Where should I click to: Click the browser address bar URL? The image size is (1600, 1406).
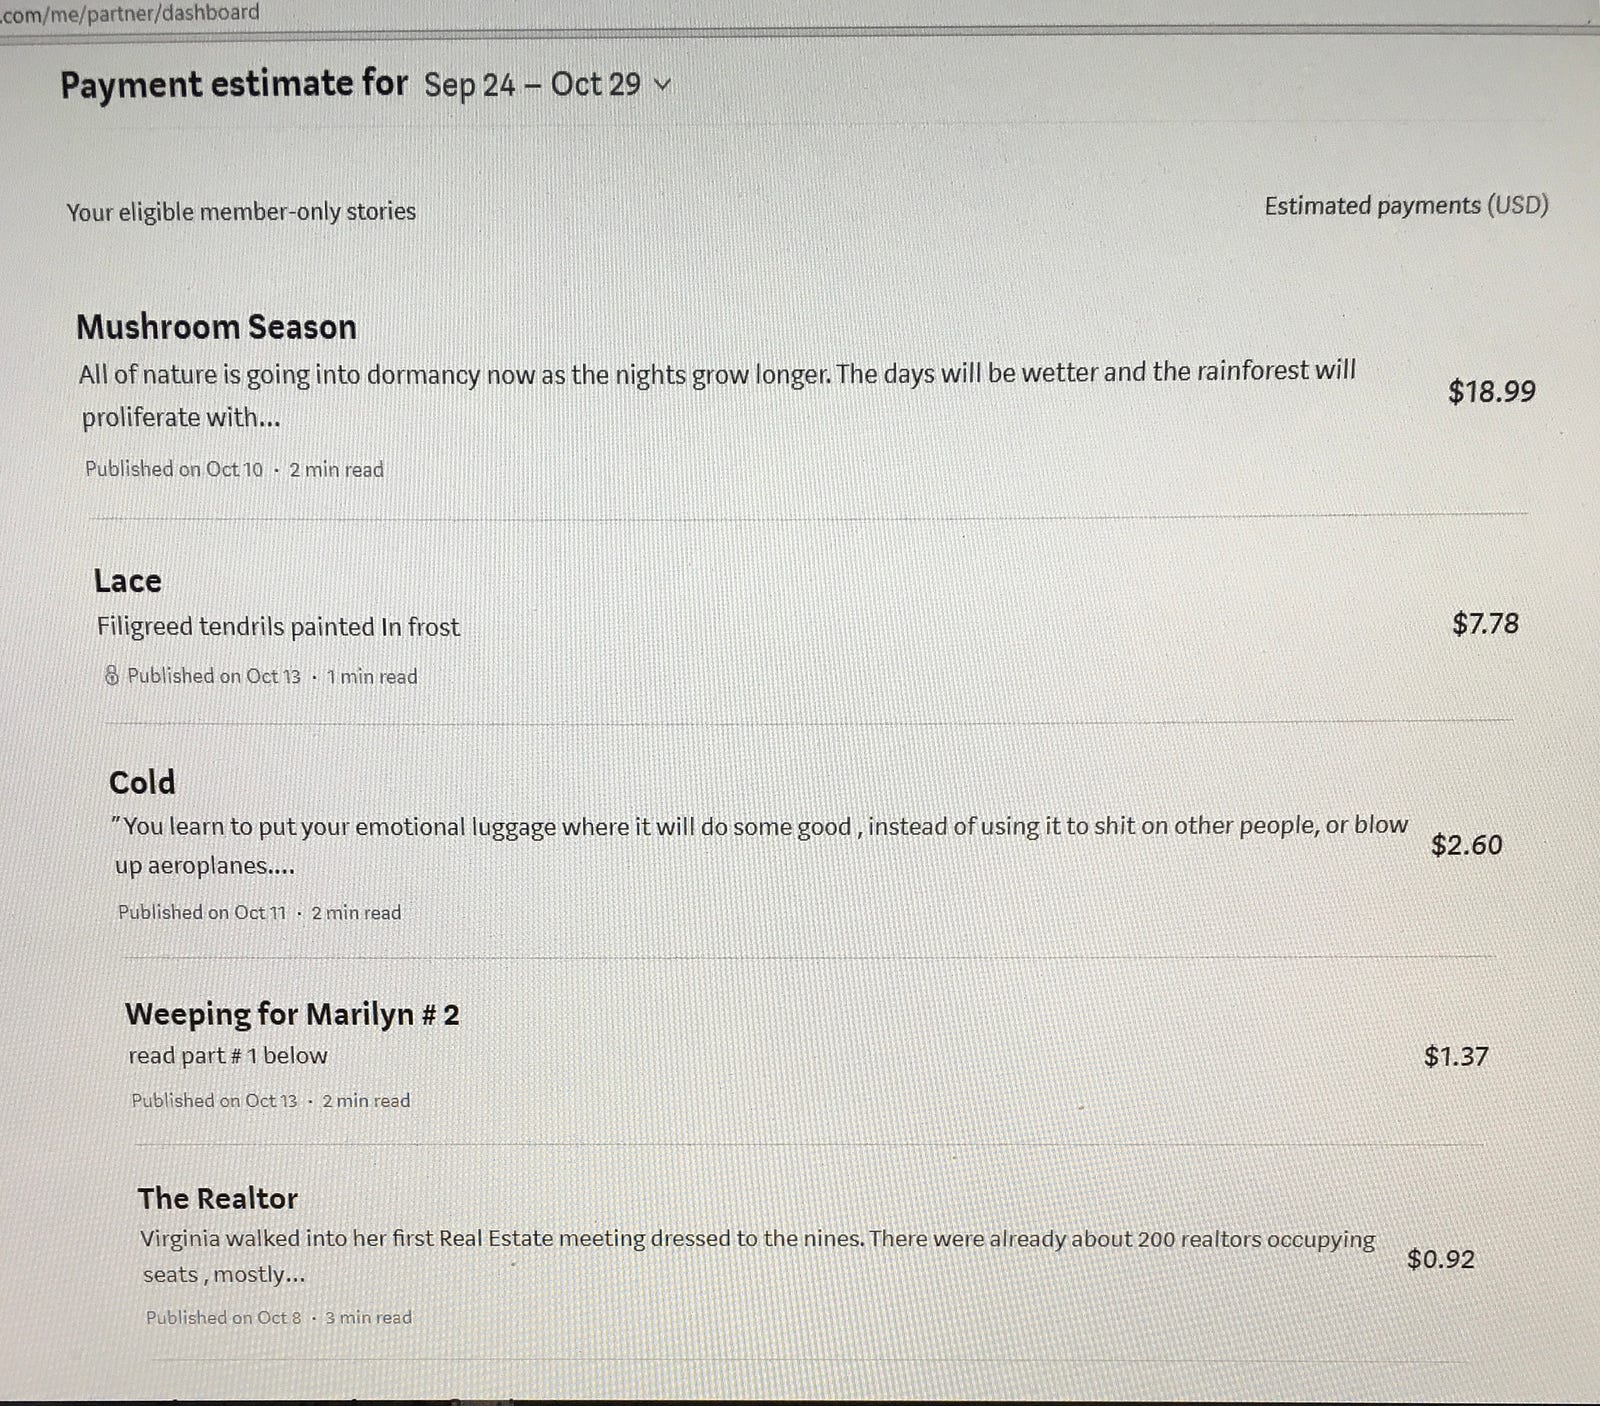click(x=130, y=13)
